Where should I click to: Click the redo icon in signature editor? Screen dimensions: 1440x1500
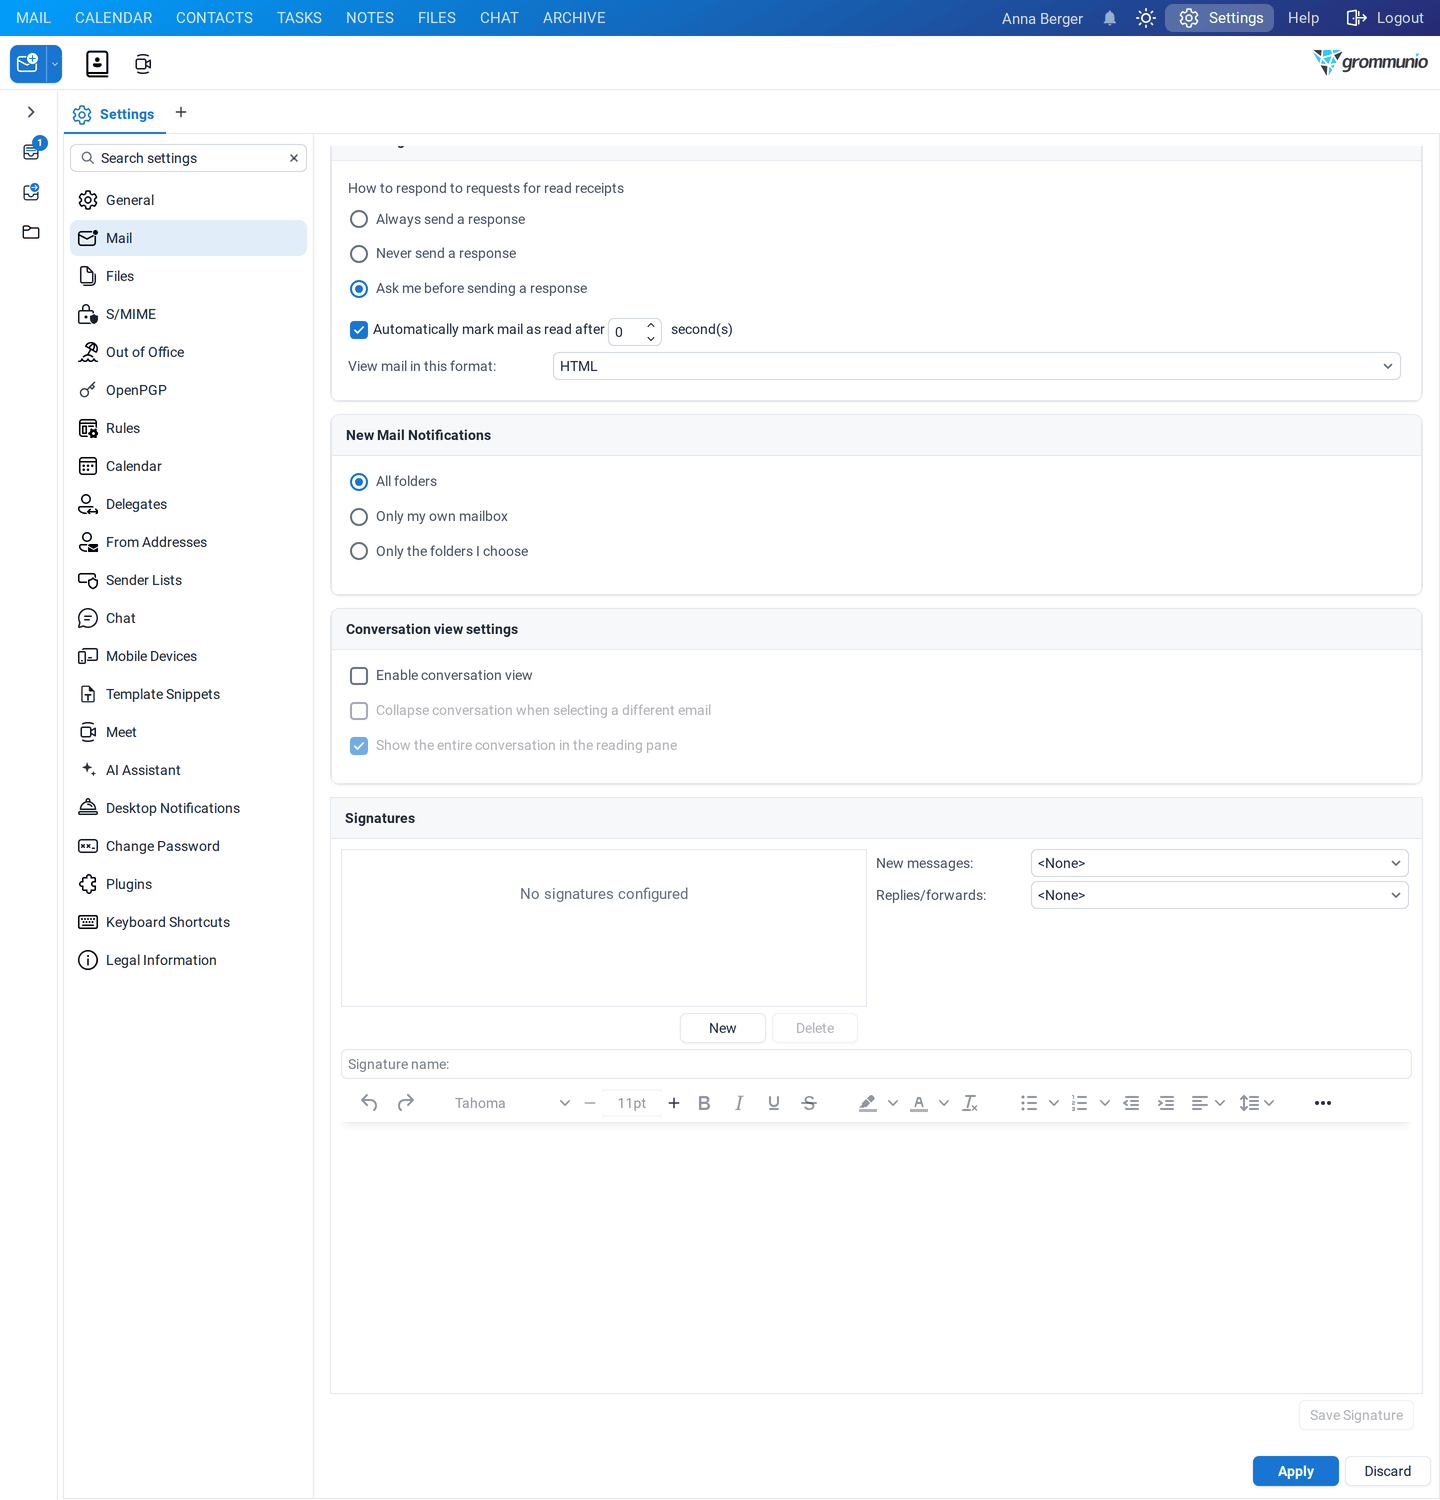click(406, 1103)
